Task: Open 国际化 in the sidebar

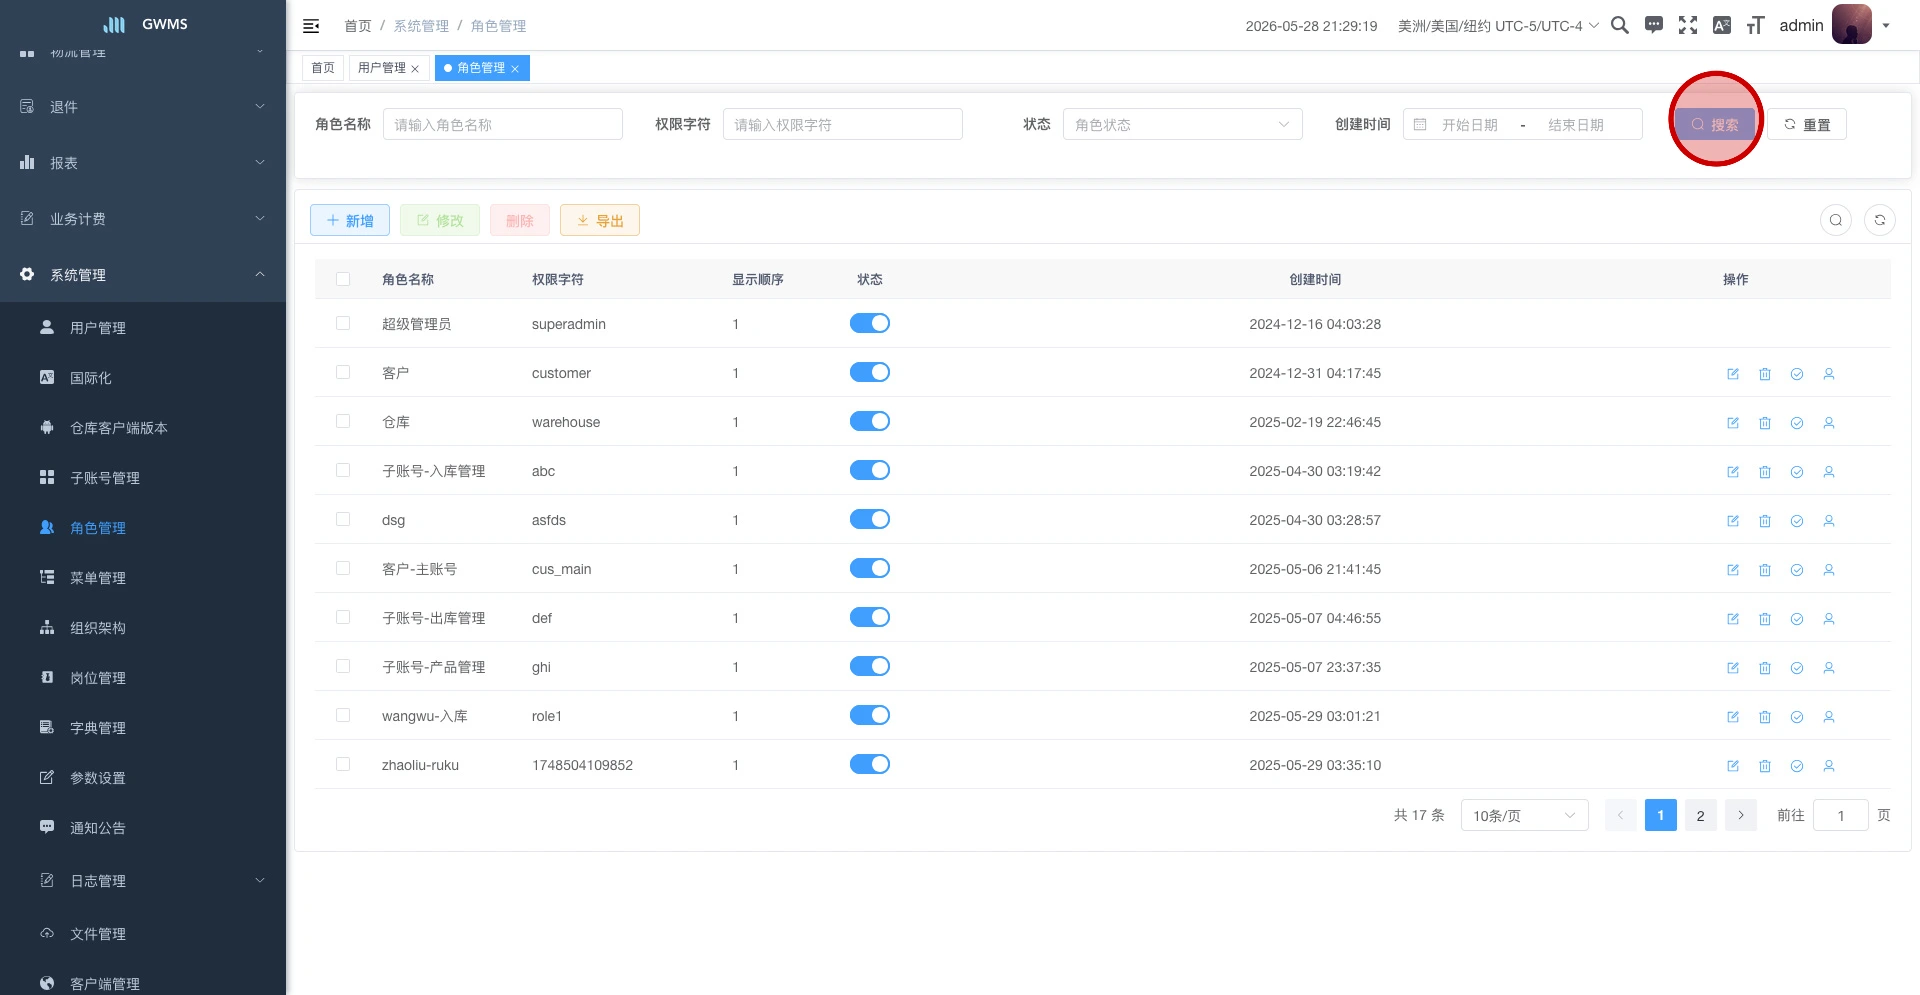Action: pyautogui.click(x=143, y=378)
